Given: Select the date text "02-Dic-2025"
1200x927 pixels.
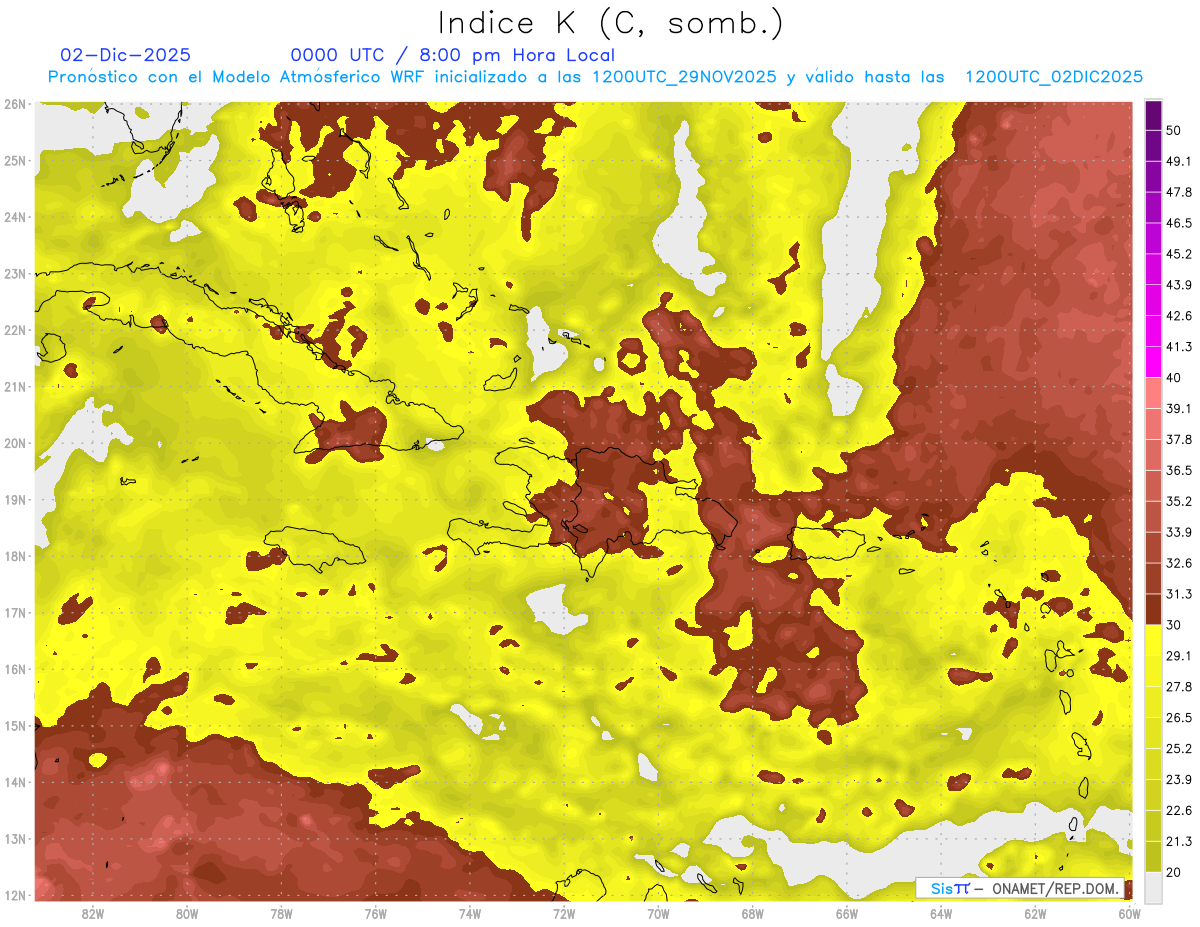Looking at the screenshot, I should 126,55.
